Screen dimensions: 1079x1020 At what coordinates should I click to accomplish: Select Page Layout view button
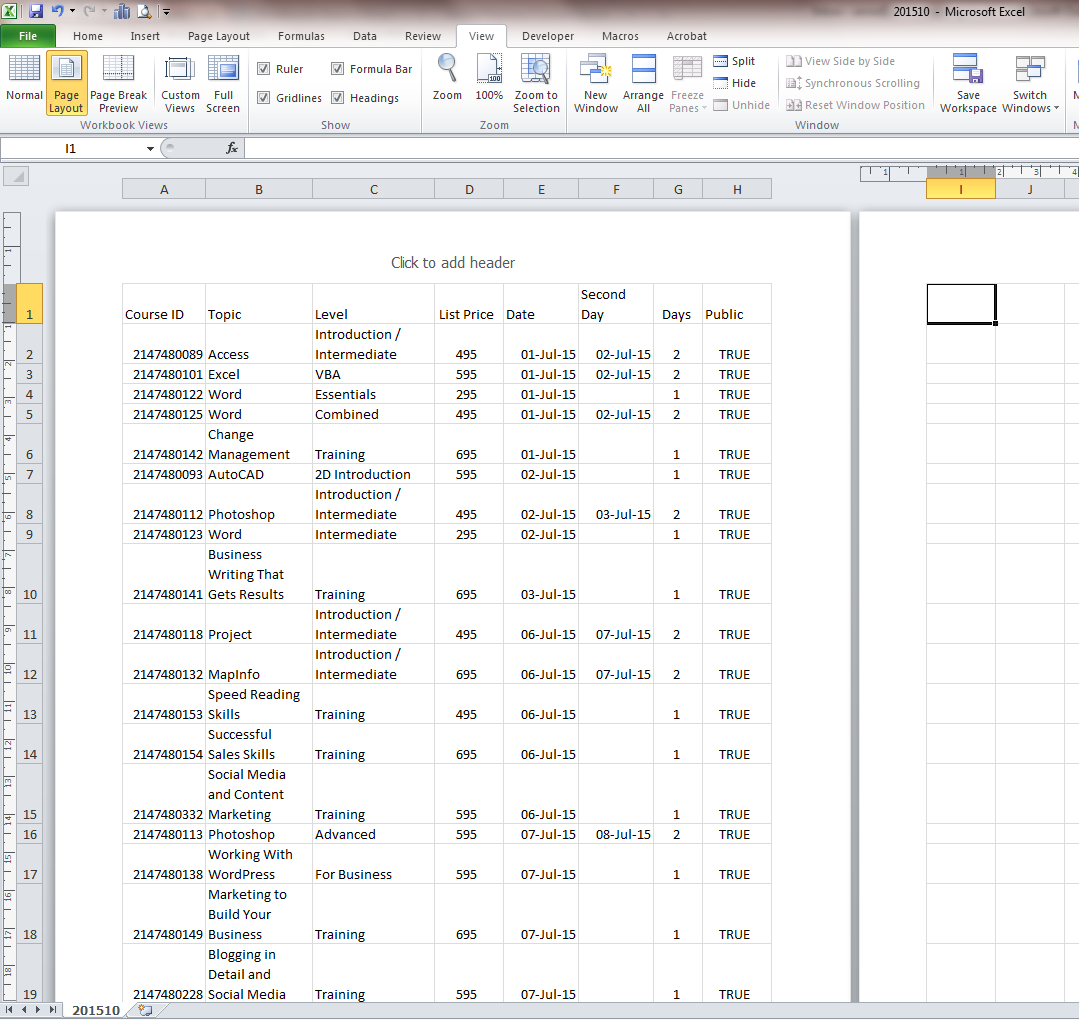[67, 83]
